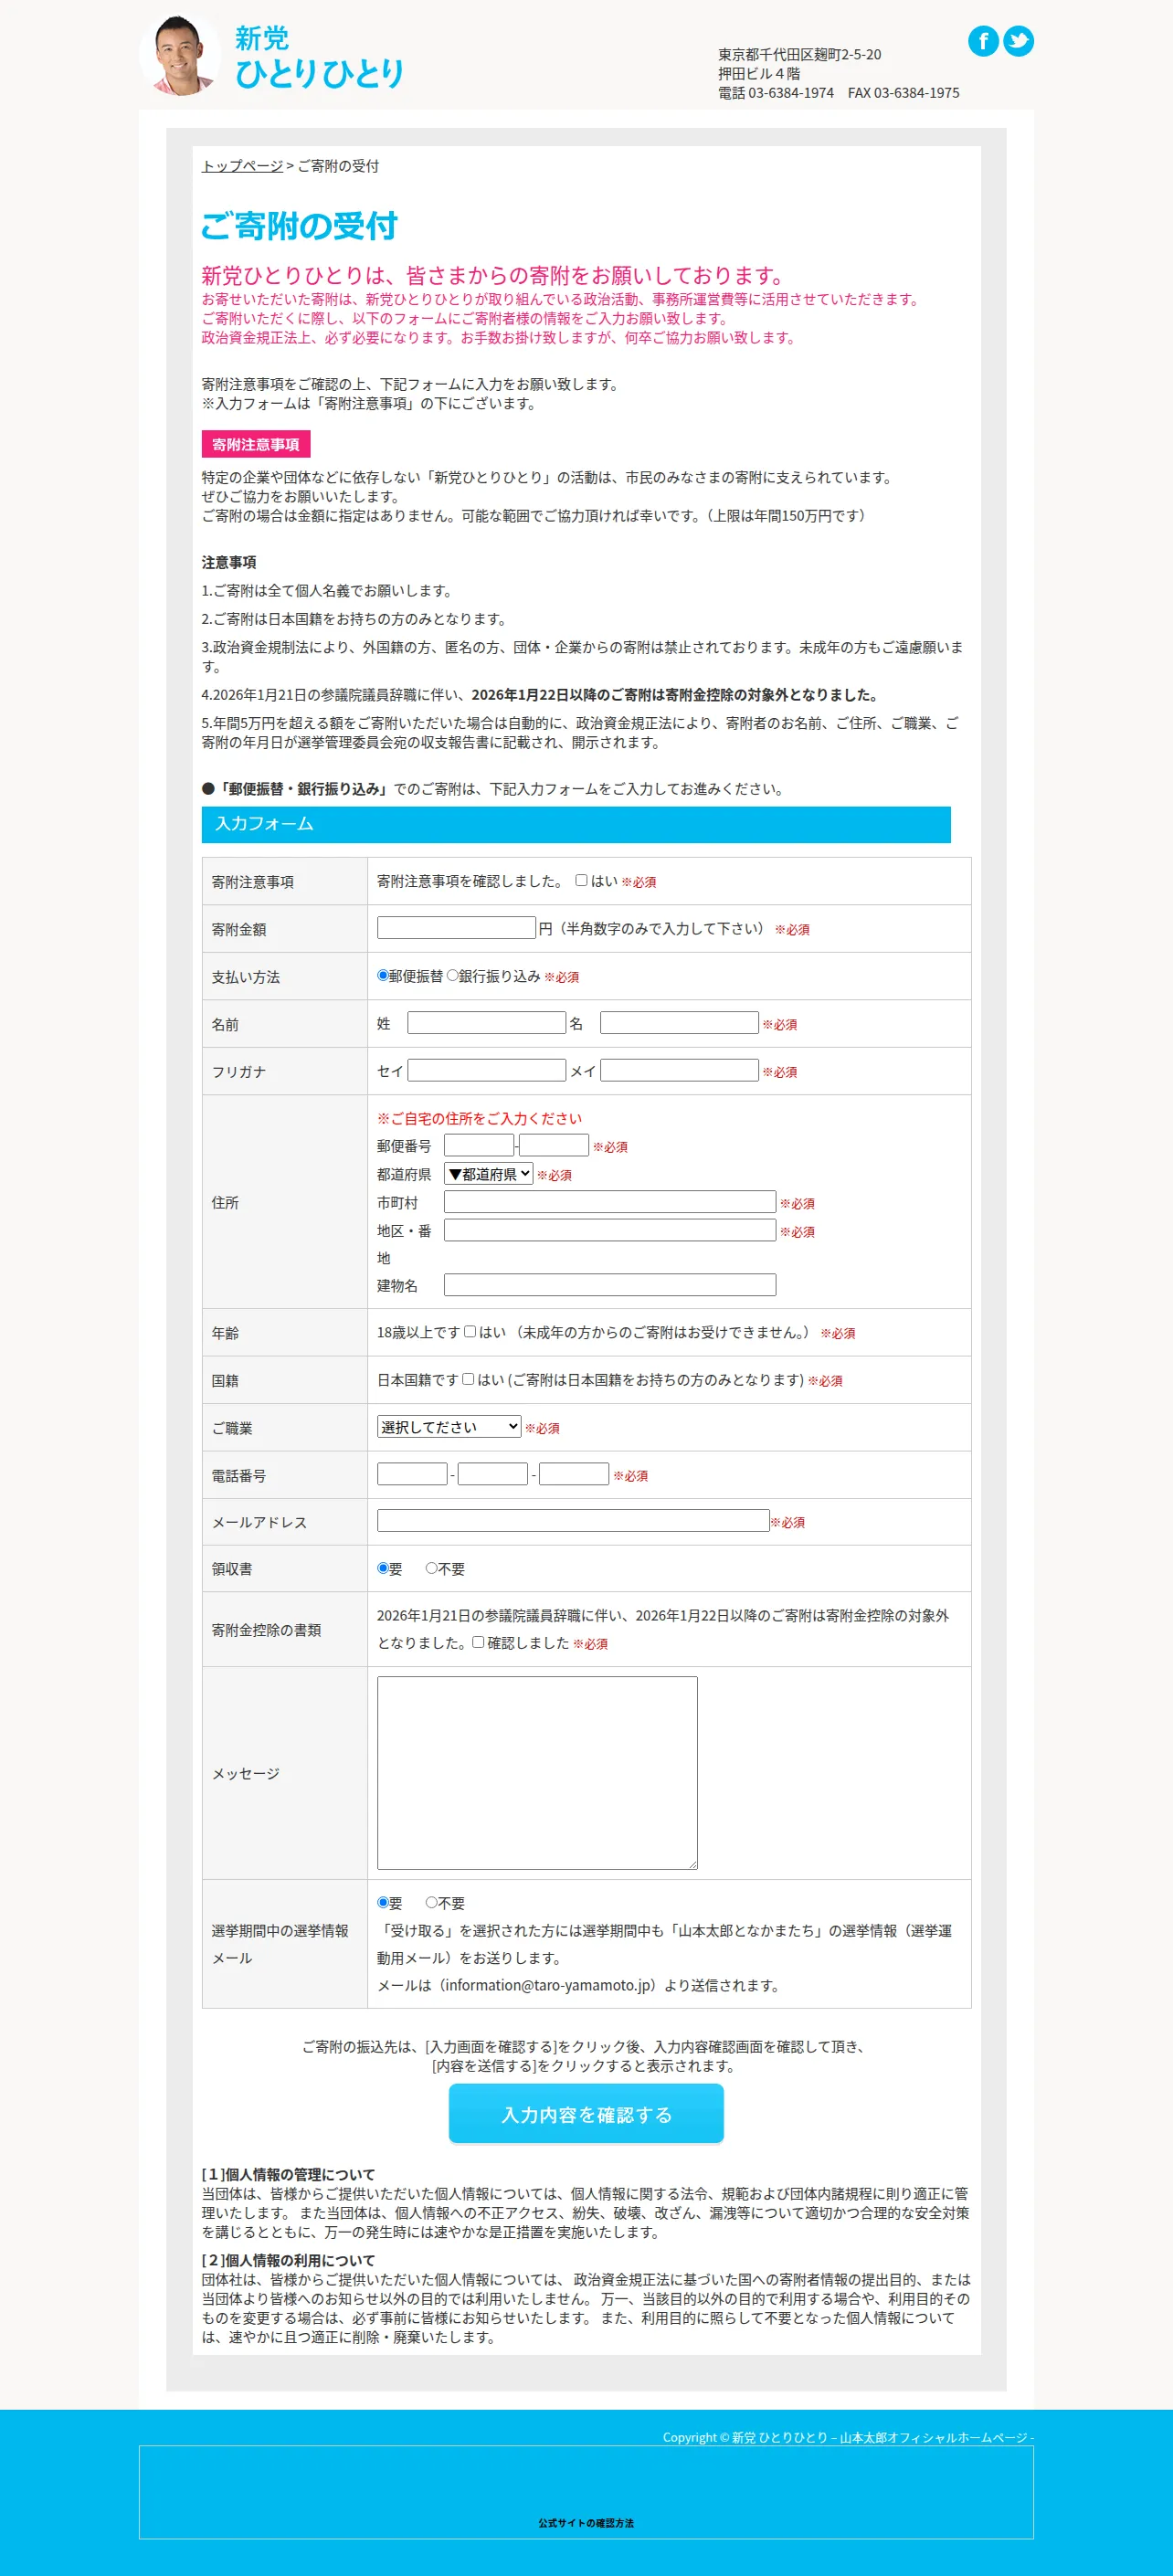This screenshot has width=1173, height=2576.
Task: Click the メールアドレス input field
Action: point(573,1521)
